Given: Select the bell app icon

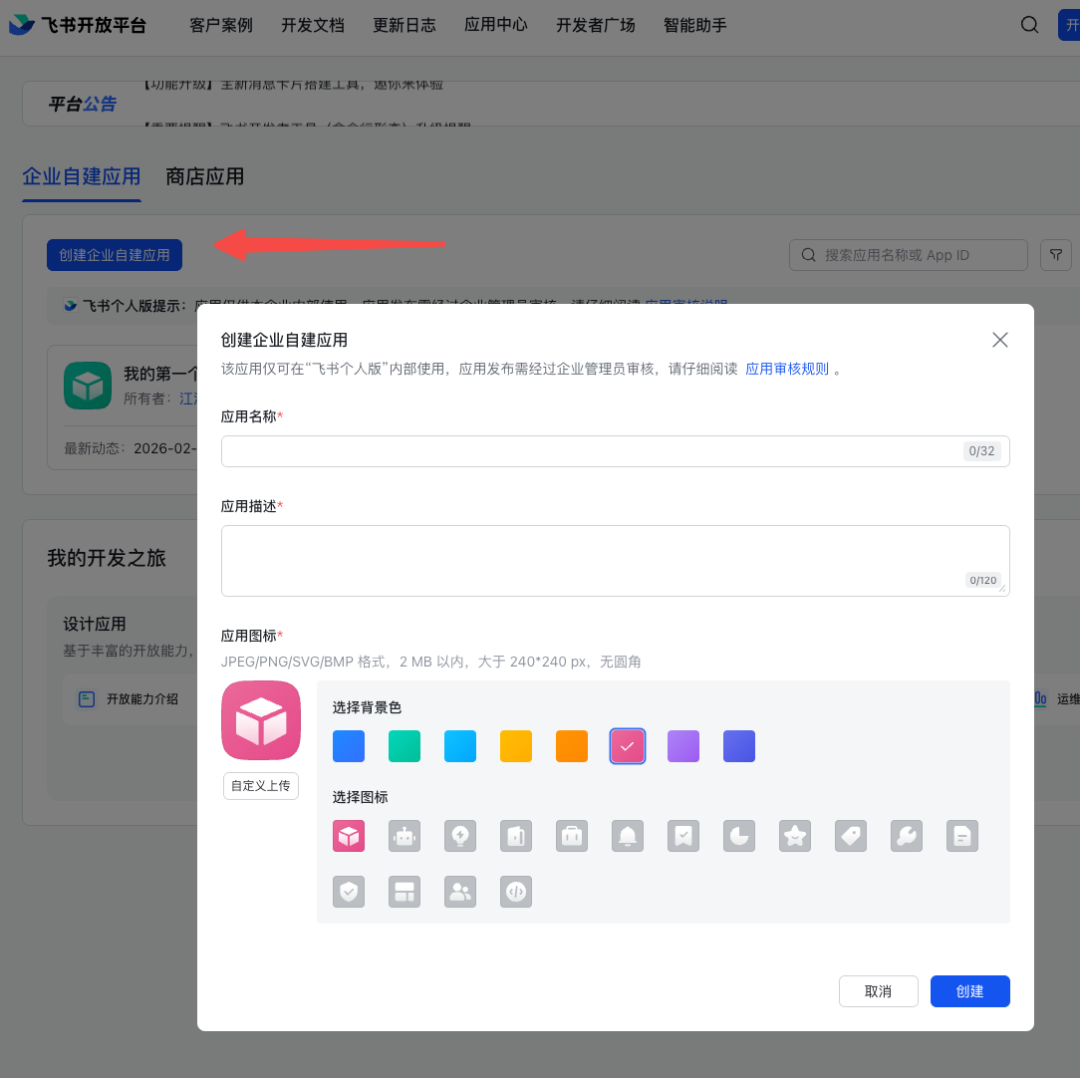Looking at the screenshot, I should [627, 836].
